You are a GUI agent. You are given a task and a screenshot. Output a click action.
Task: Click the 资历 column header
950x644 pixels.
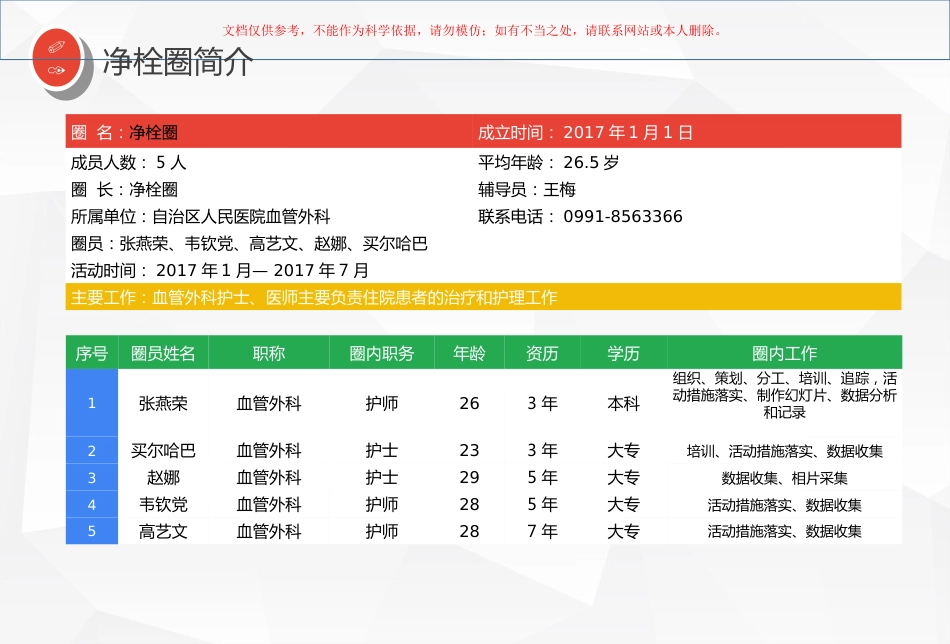[x=542, y=353]
